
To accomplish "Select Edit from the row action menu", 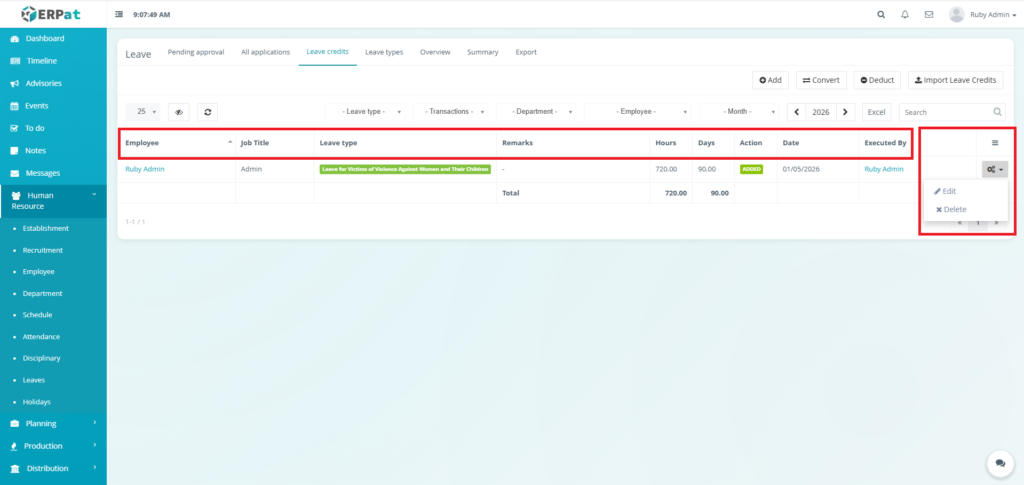I will pos(945,191).
